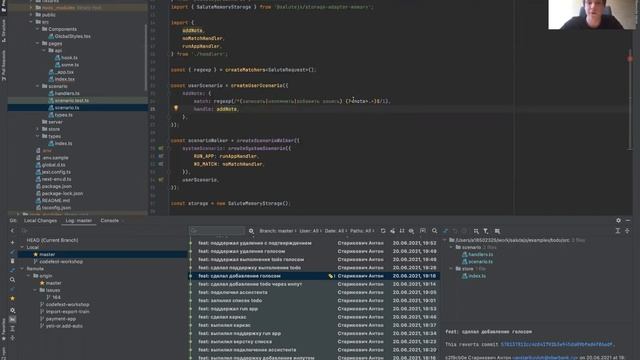640x360 pixels.
Task: Open handlers.ts in the project tree
Action: pos(67,93)
